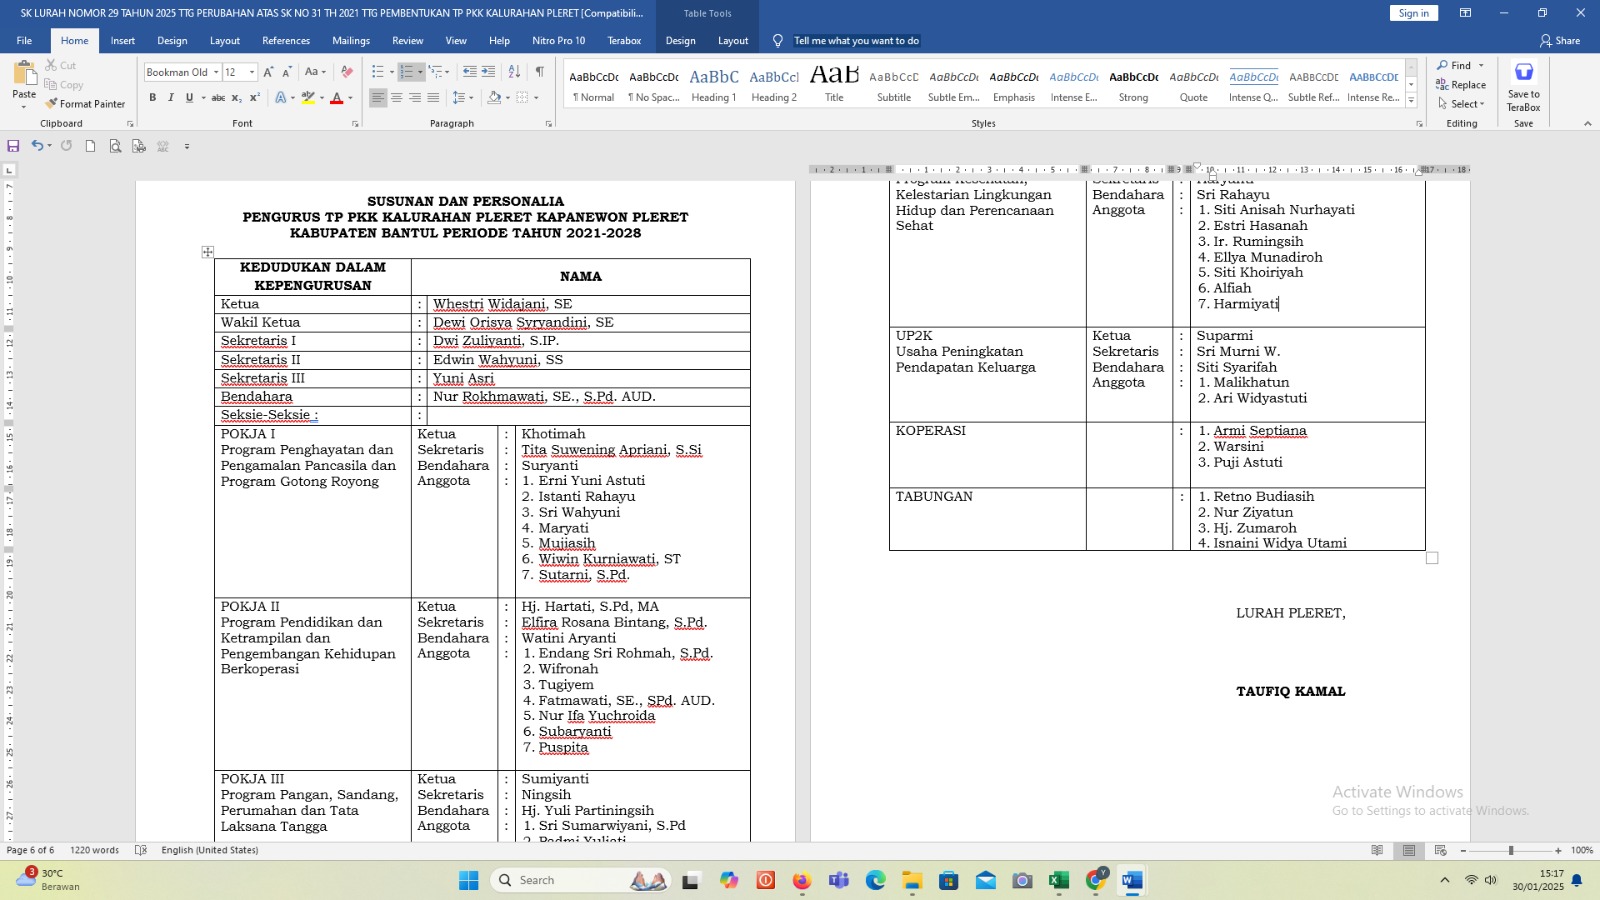The image size is (1600, 900).
Task: Open the Borders dropdown arrow
Action: coord(536,98)
